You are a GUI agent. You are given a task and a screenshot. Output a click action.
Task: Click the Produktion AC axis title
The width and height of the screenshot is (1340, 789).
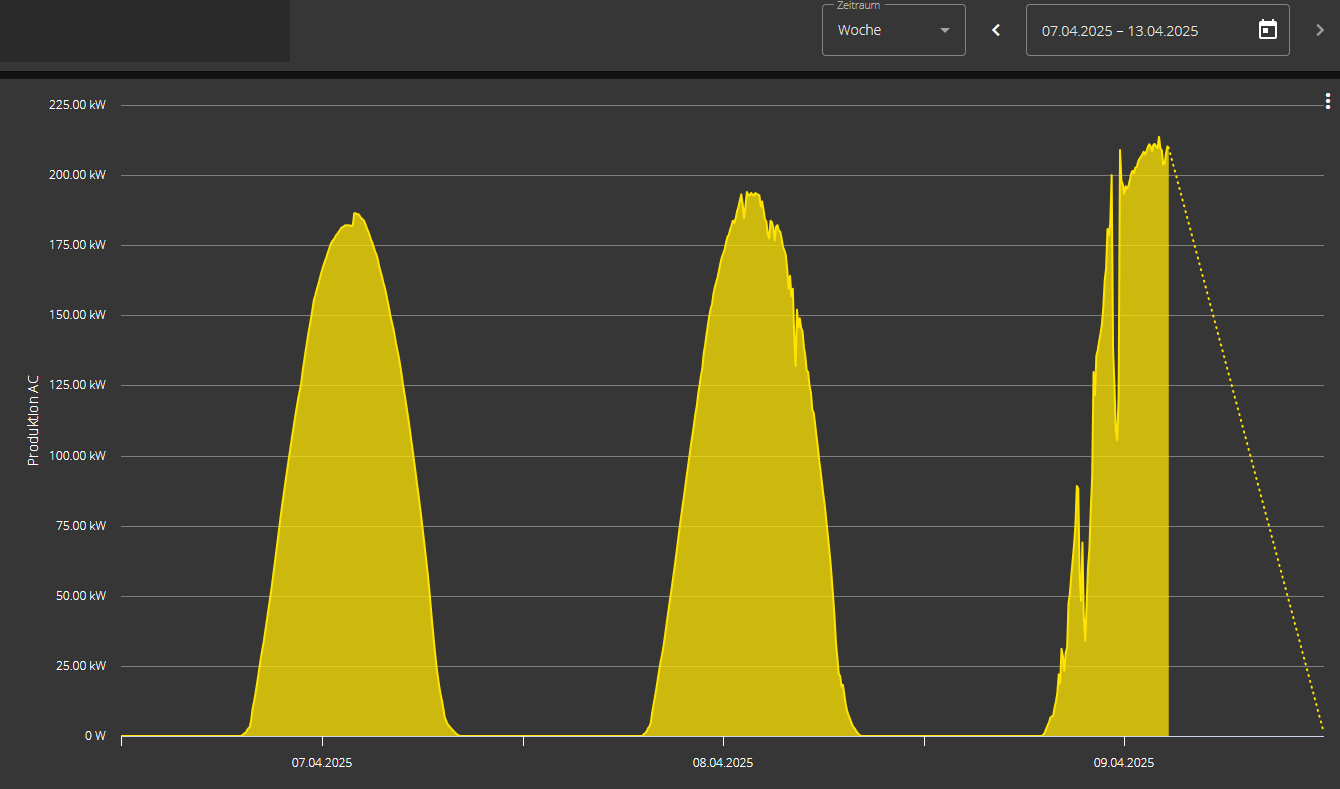pyautogui.click(x=33, y=419)
